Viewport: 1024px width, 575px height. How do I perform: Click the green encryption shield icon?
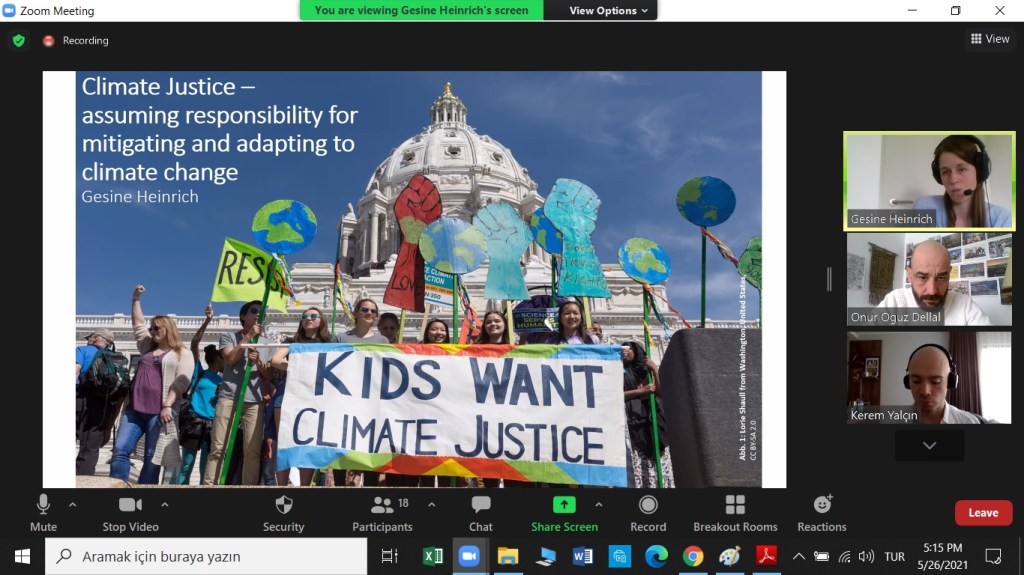[x=18, y=41]
